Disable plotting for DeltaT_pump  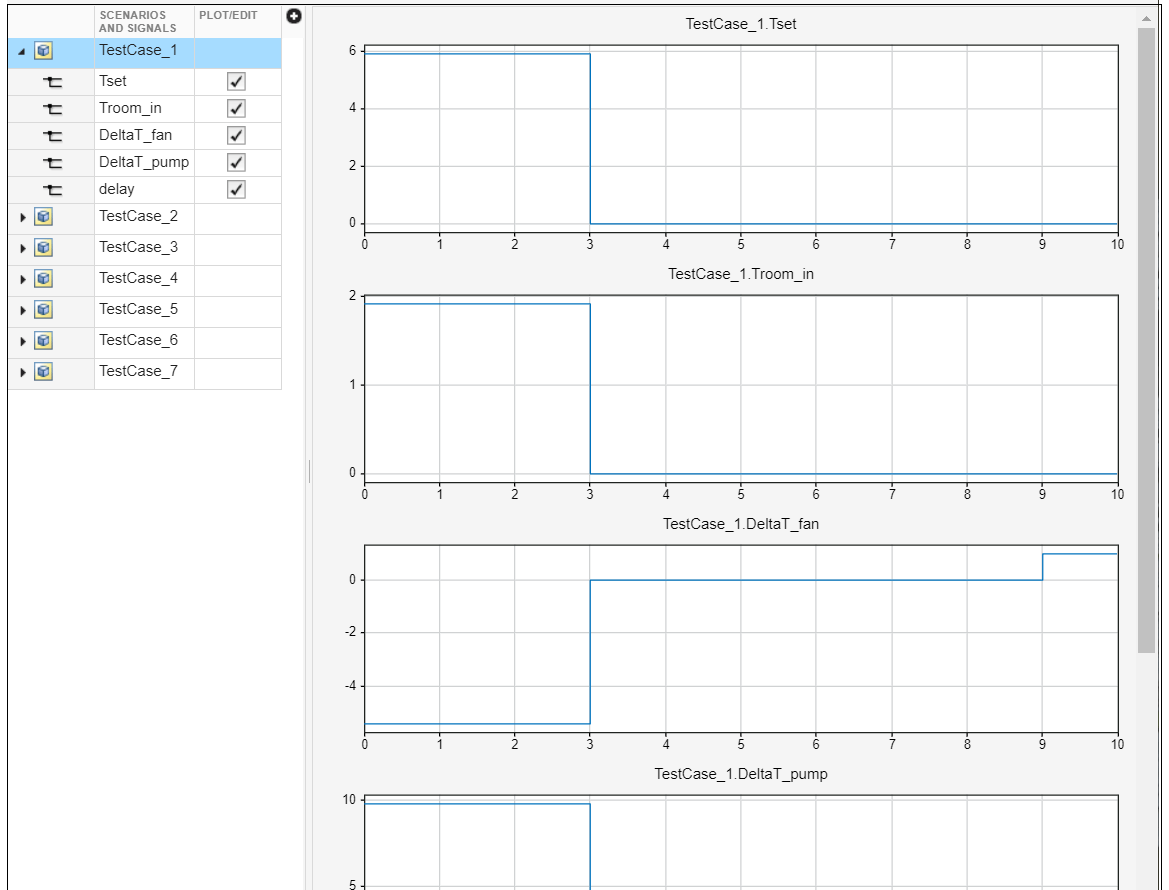[238, 162]
